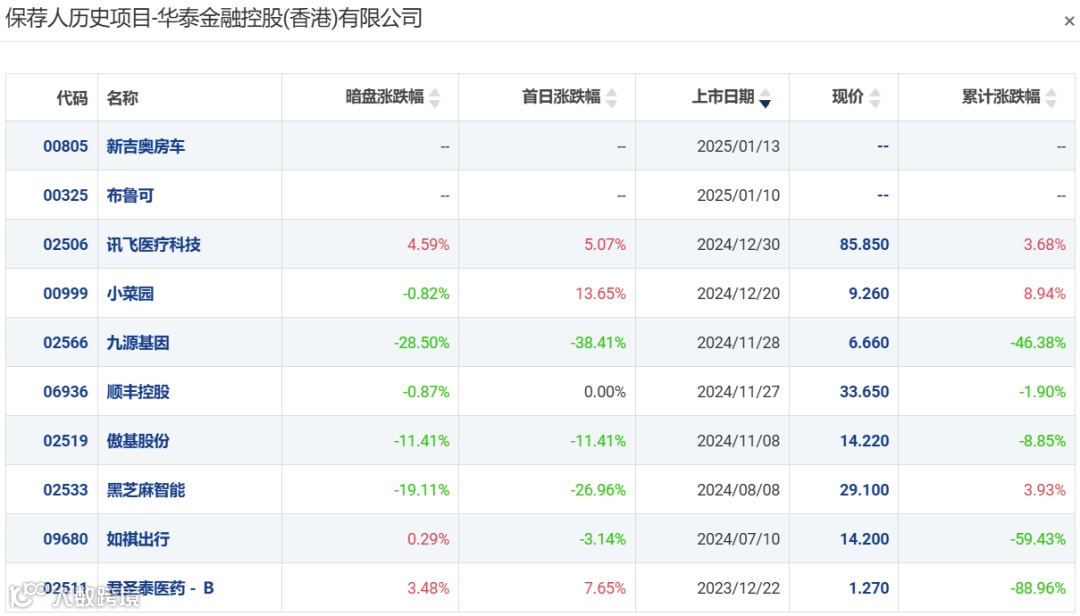Select listing date 2024/08/08
Screen dimensions: 1080x616
tap(738, 490)
